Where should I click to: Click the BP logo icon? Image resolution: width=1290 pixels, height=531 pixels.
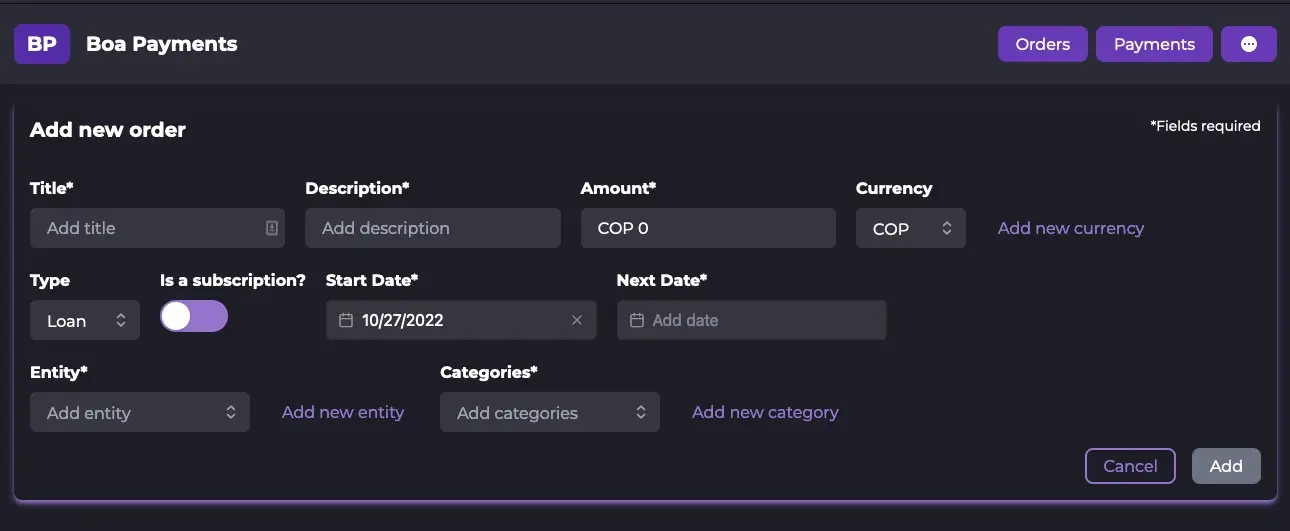pyautogui.click(x=42, y=45)
